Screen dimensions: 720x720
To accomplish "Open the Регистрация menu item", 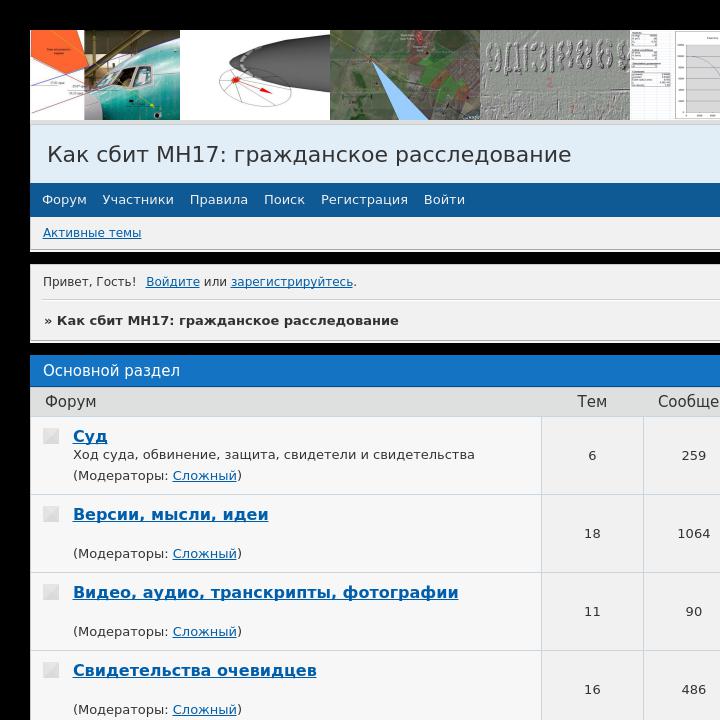I will (x=364, y=200).
